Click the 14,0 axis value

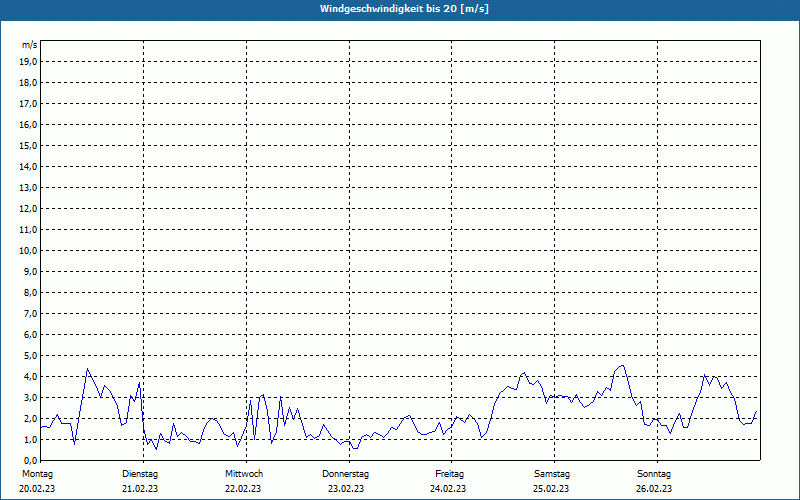(28, 166)
